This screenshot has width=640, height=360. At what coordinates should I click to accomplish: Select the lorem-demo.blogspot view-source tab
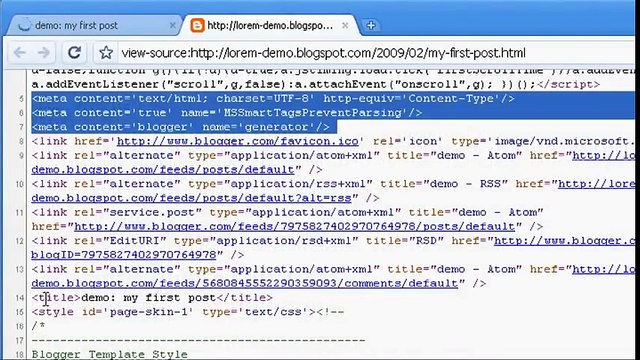click(x=269, y=26)
